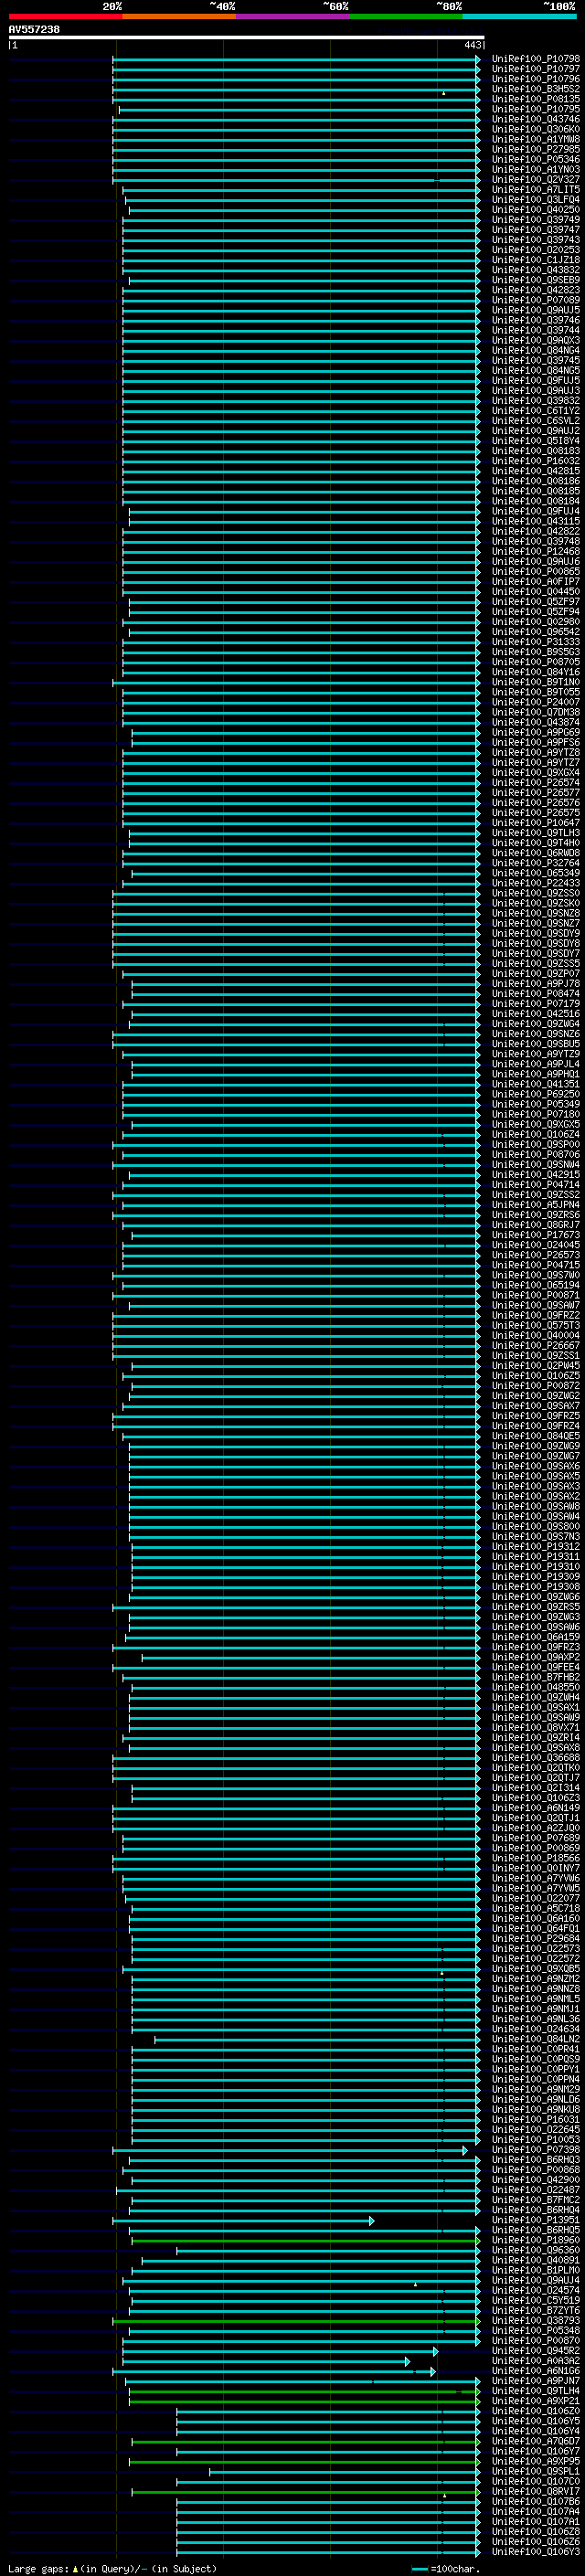Select the UniRef100_P07089 label

[536, 300]
